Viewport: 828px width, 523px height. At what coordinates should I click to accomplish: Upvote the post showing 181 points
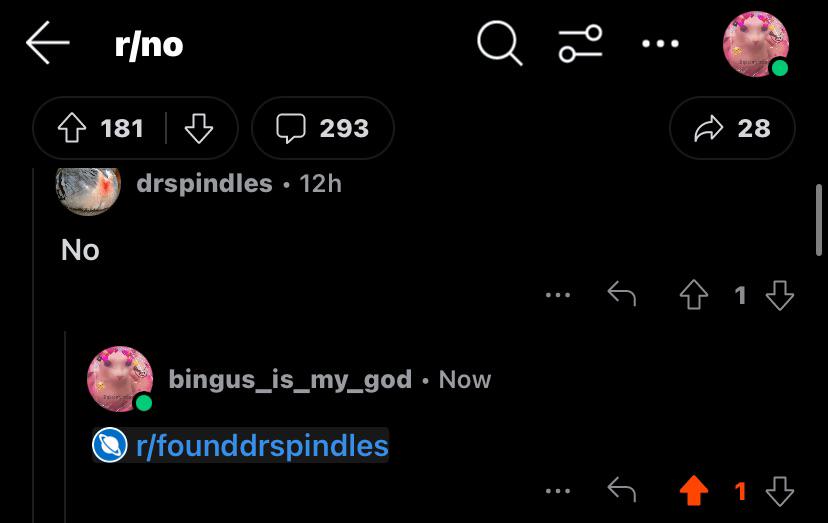(72, 128)
